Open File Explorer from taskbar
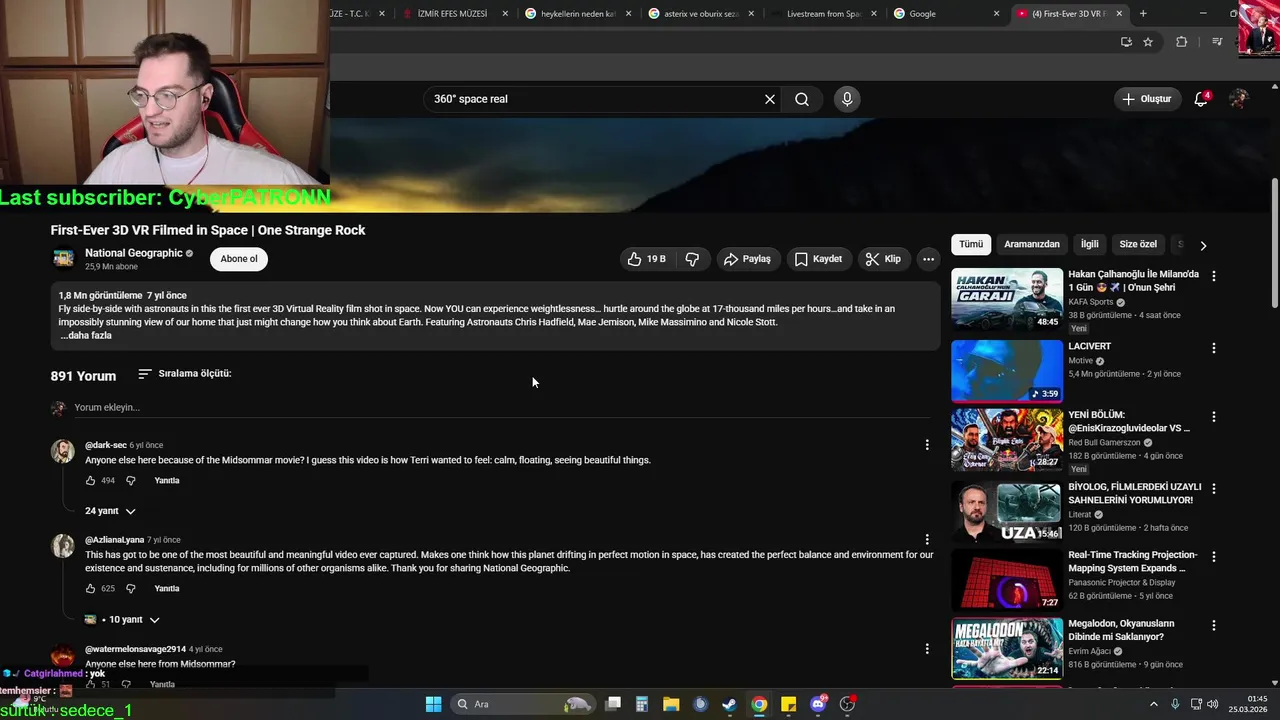Screen dimensions: 1280x720 (x=671, y=704)
